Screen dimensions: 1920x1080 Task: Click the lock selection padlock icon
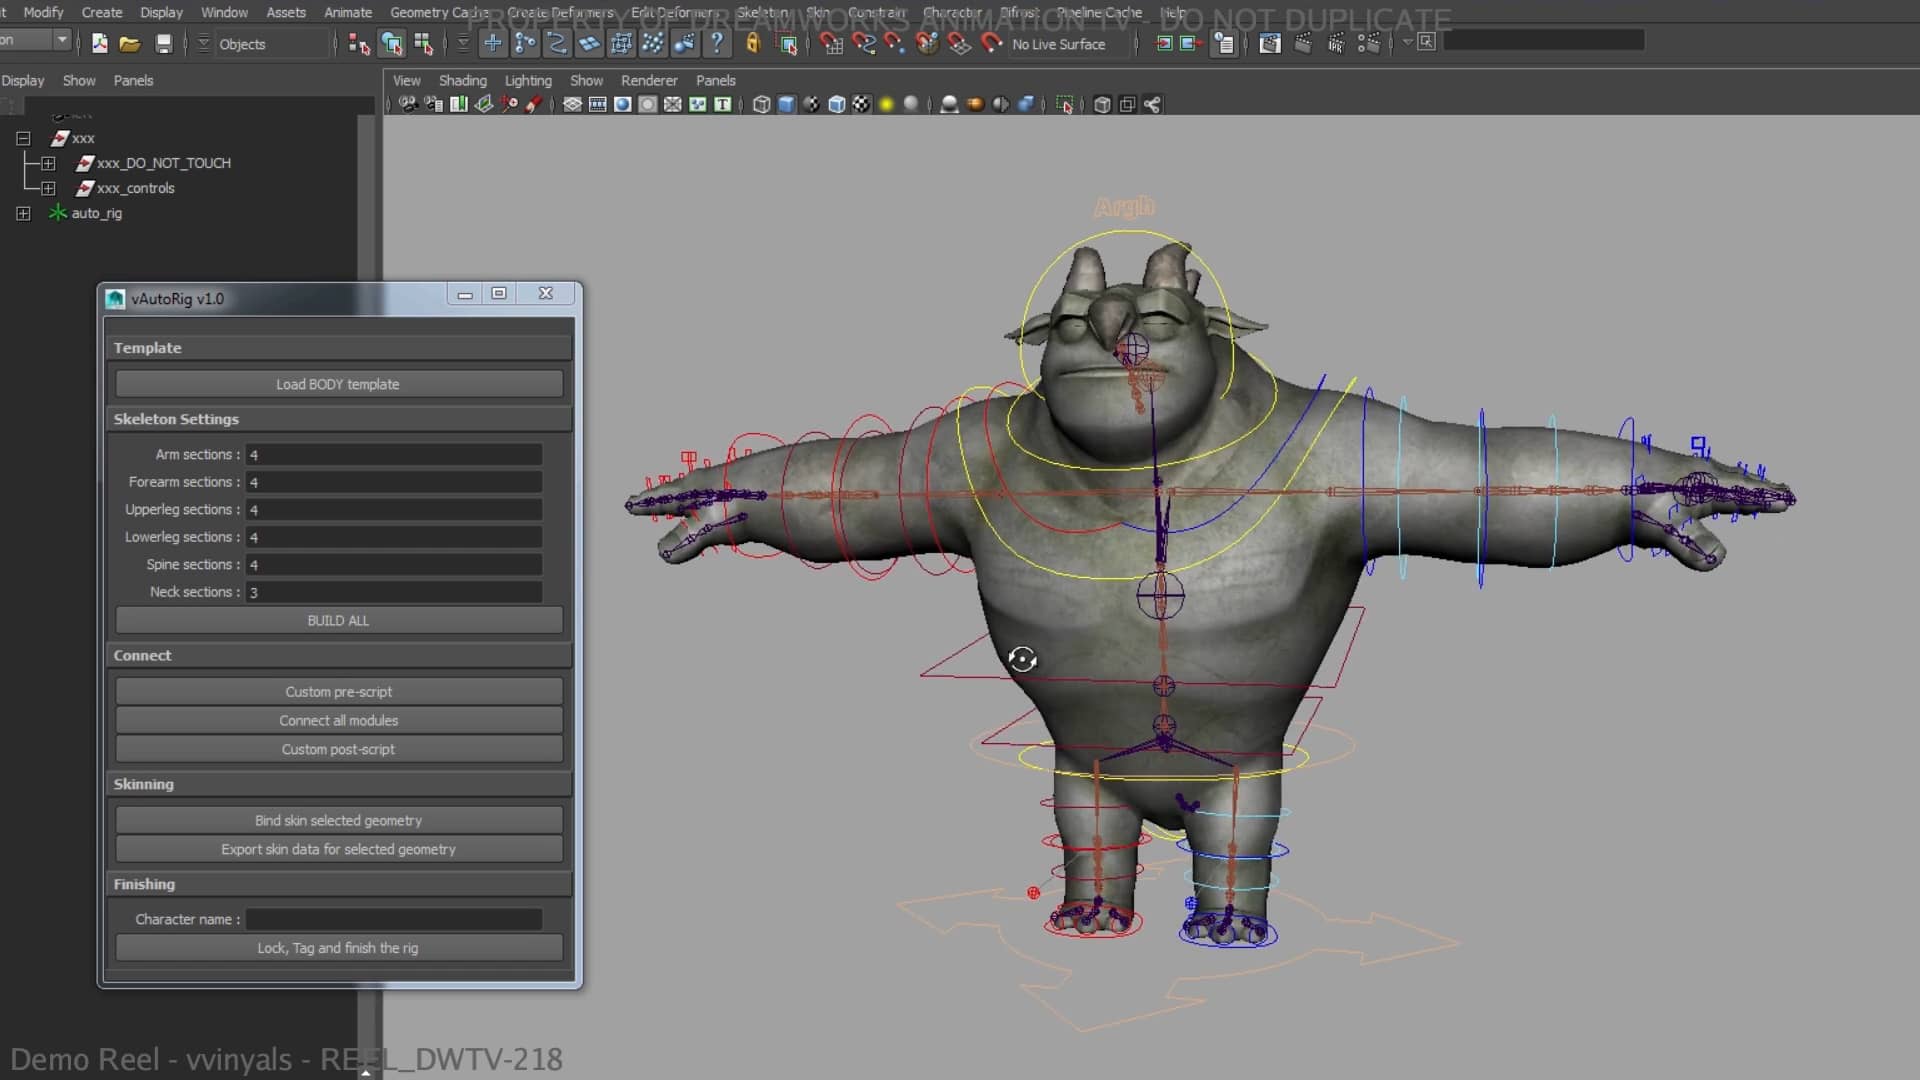click(x=753, y=43)
